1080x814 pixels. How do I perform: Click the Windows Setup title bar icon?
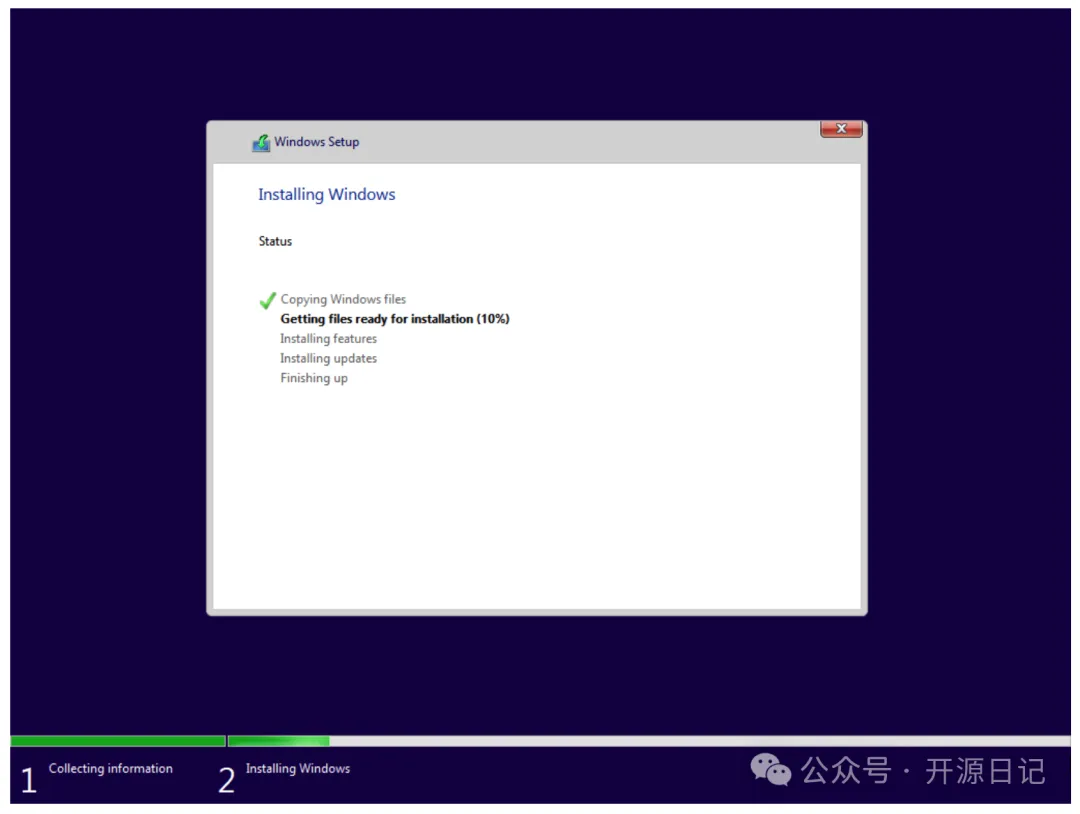[x=261, y=142]
